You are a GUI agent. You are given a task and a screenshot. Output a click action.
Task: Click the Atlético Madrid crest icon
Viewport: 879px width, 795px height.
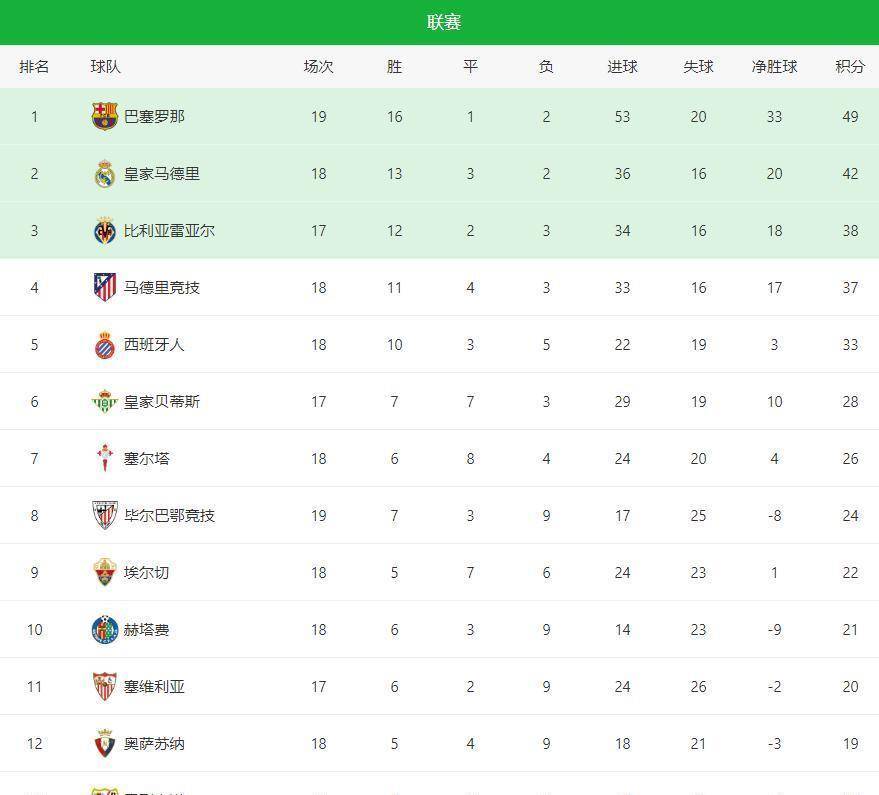tap(104, 288)
